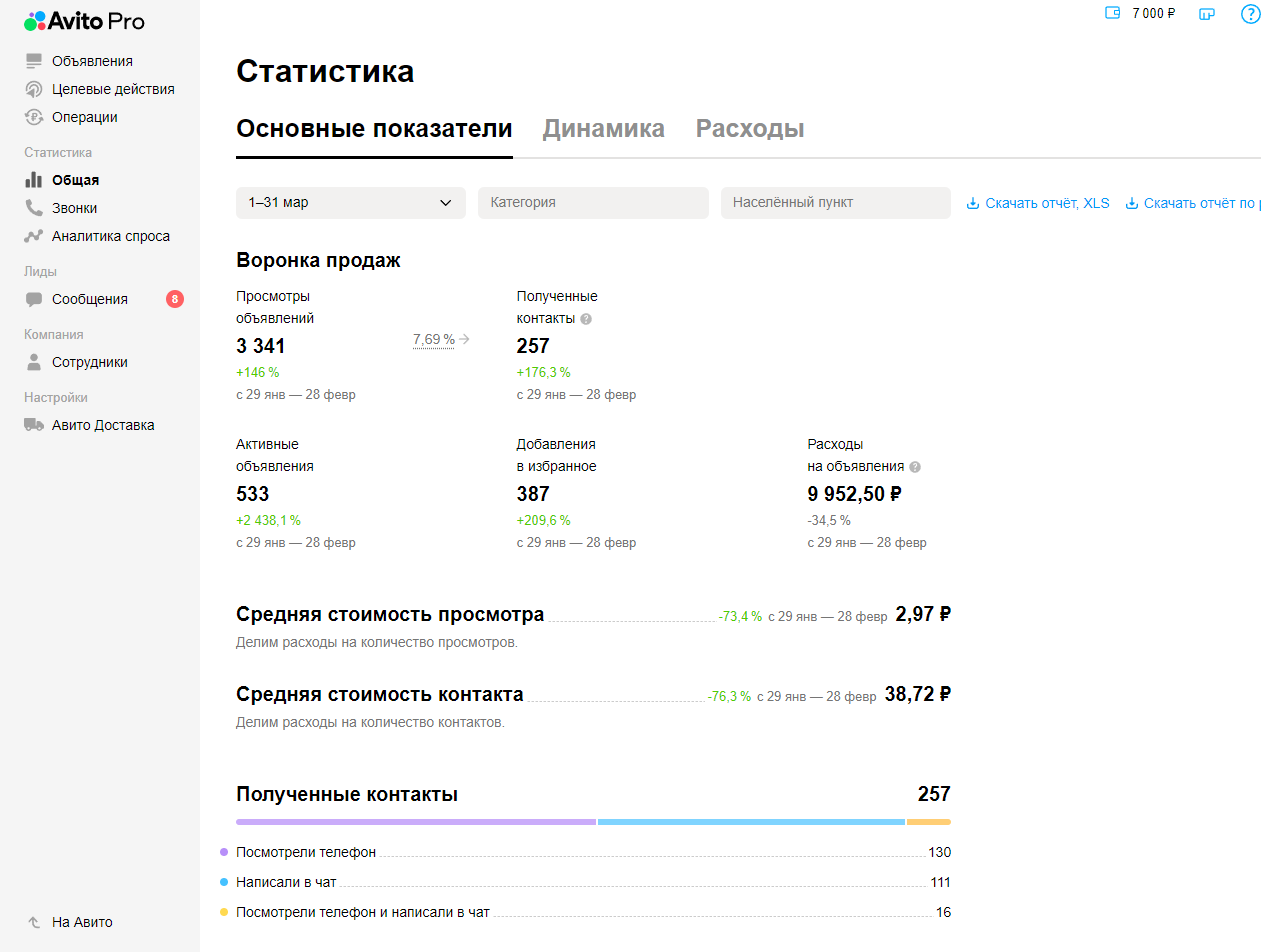Click info icon beside Полученные контакты

[586, 319]
